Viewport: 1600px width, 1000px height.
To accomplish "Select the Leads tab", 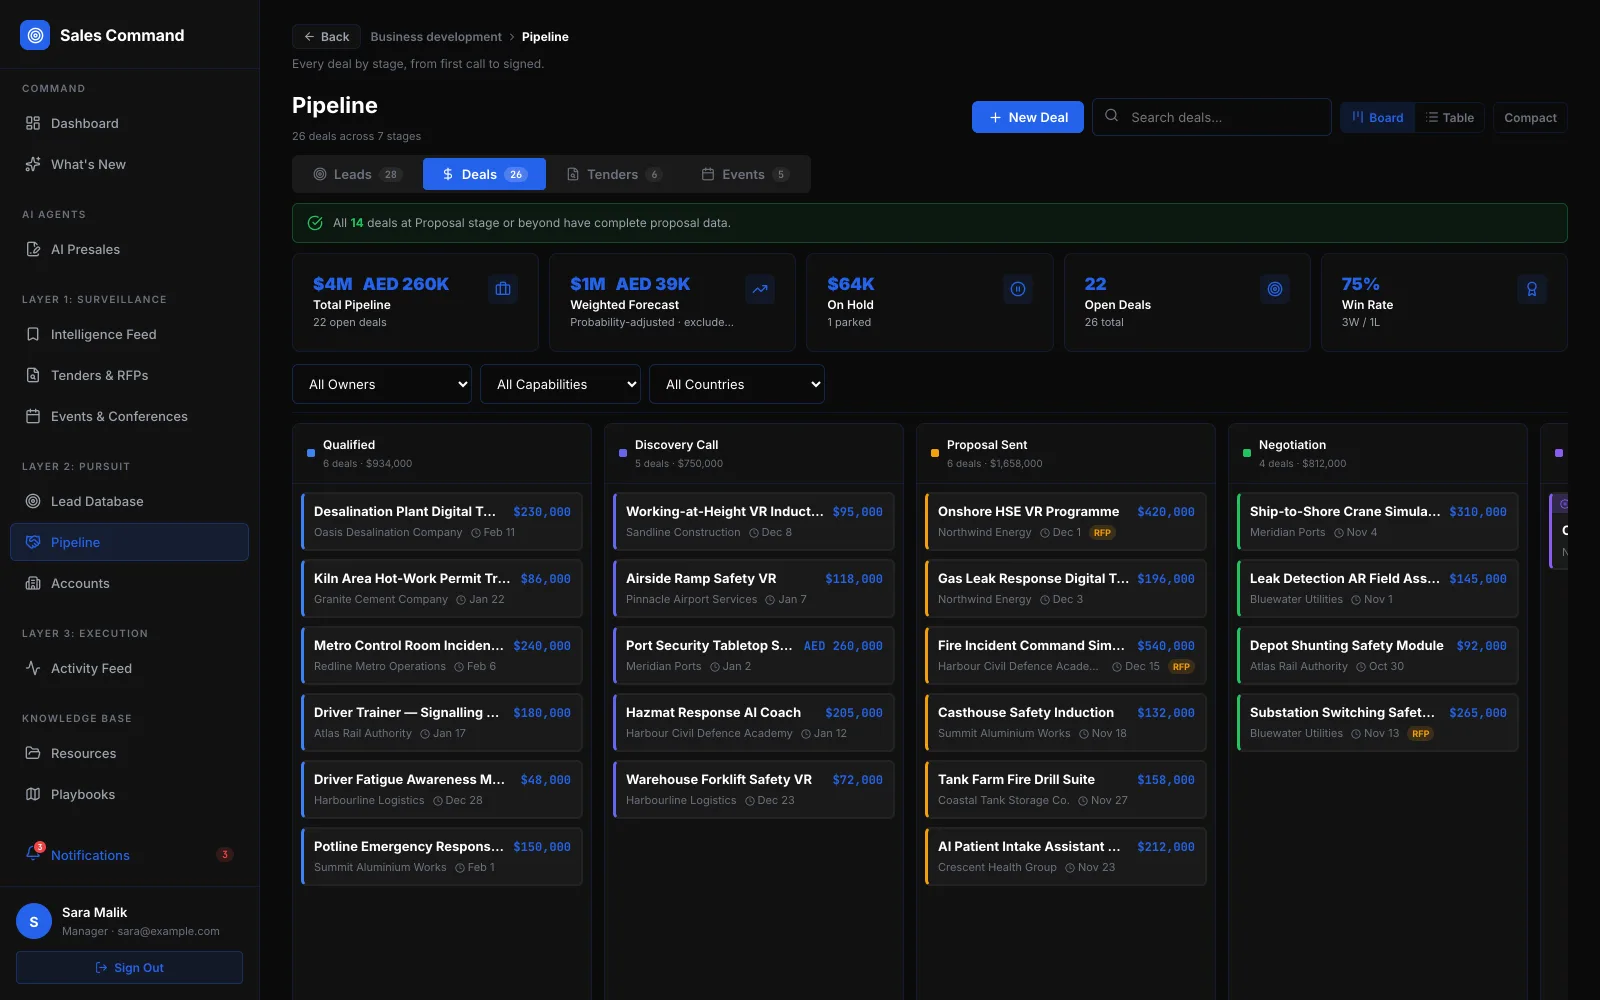I will coord(358,174).
